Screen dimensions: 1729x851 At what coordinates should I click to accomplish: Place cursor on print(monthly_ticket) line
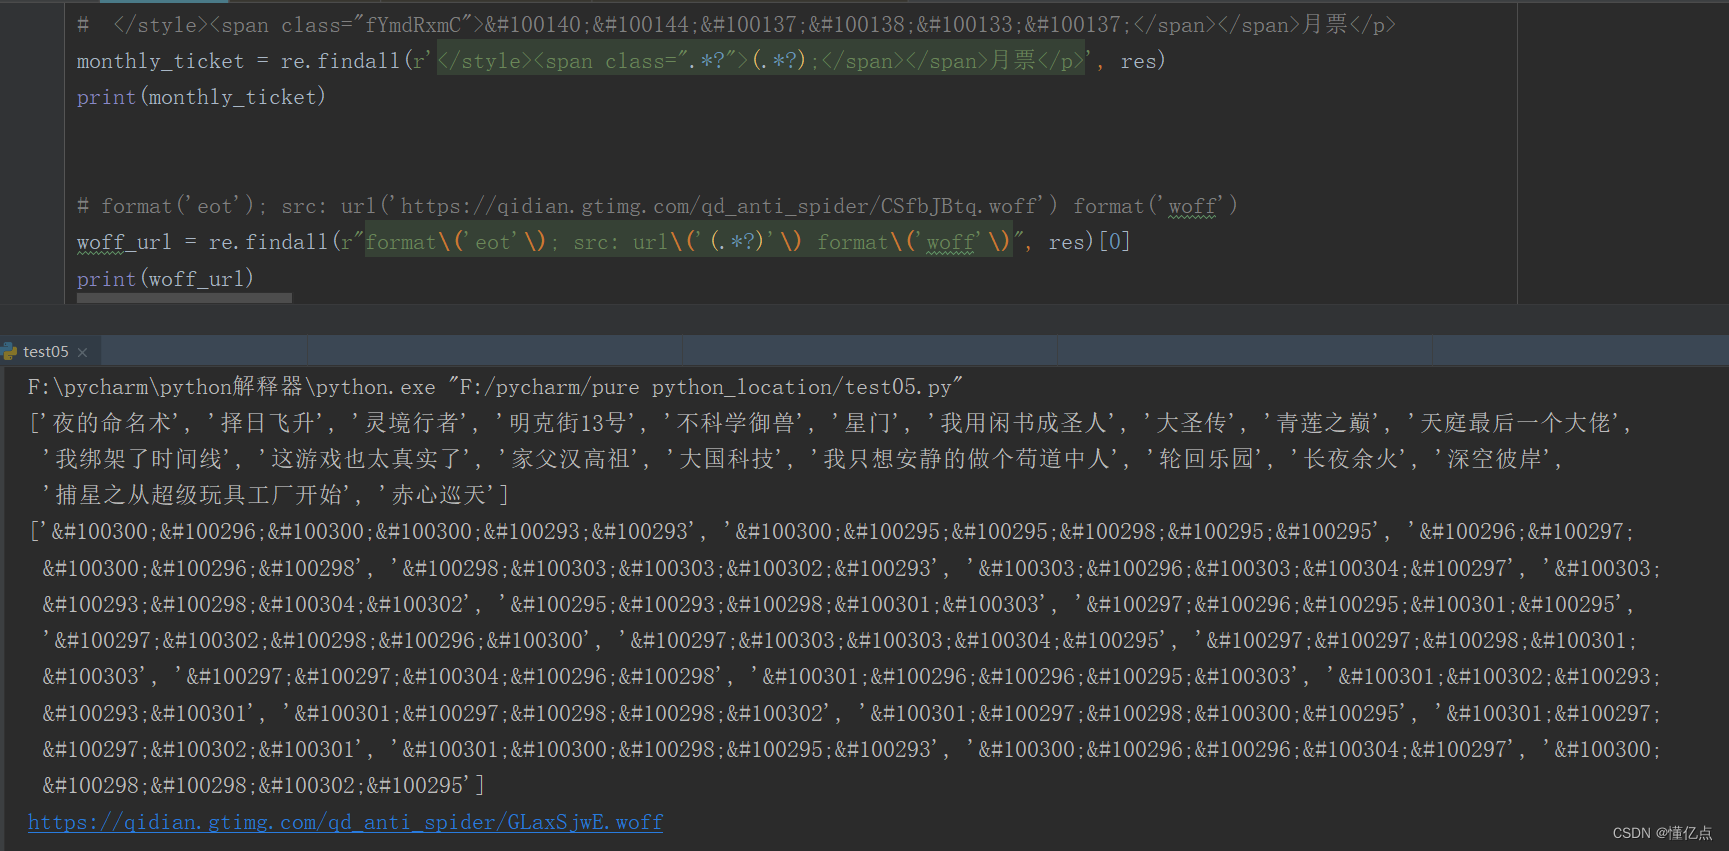pos(201,97)
